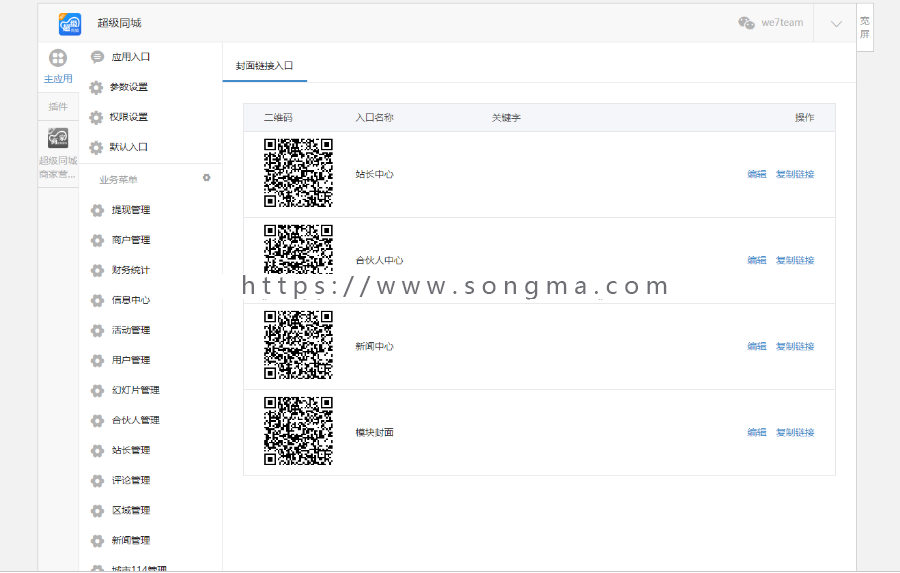Open the 应用入口 menu item
The width and height of the screenshot is (900, 573).
[x=131, y=57]
